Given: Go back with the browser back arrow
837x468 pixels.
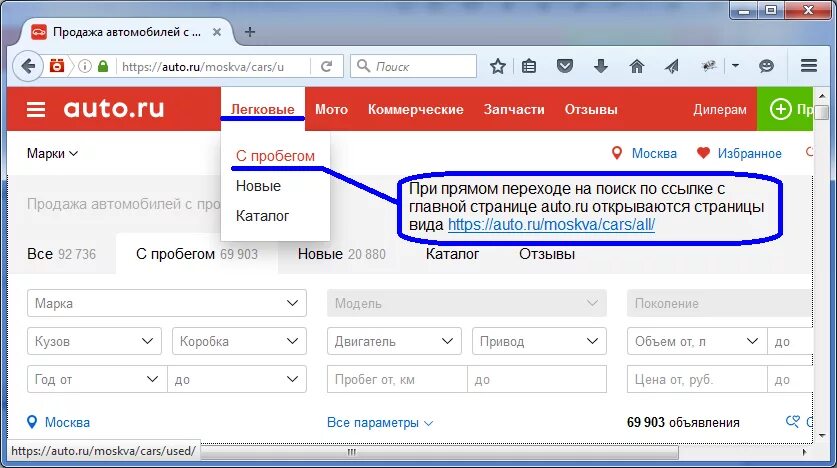Looking at the screenshot, I should (x=28, y=66).
